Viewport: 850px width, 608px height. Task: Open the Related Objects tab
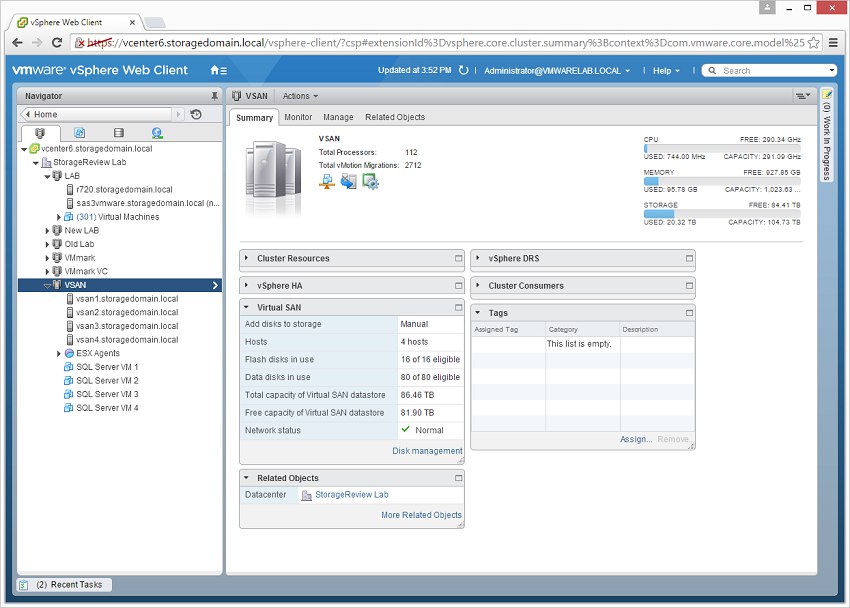(x=395, y=117)
